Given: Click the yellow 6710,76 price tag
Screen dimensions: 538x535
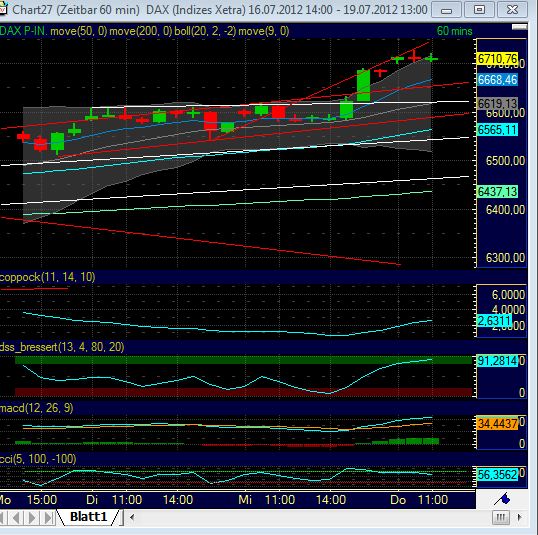Looking at the screenshot, I should click(x=498, y=59).
